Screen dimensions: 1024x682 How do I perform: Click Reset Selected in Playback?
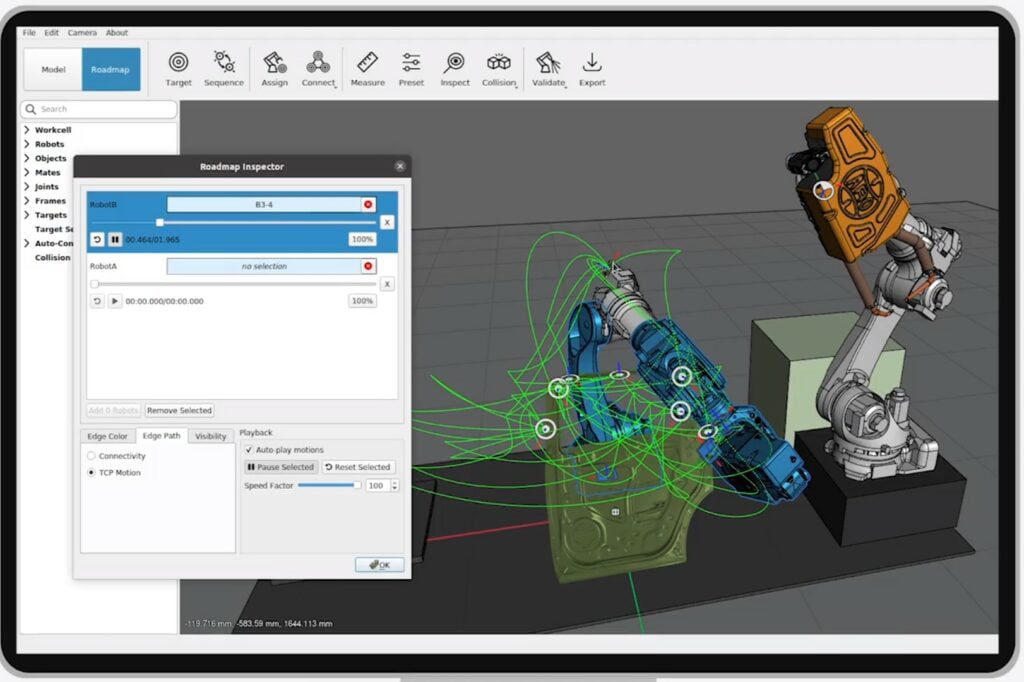[x=358, y=467]
